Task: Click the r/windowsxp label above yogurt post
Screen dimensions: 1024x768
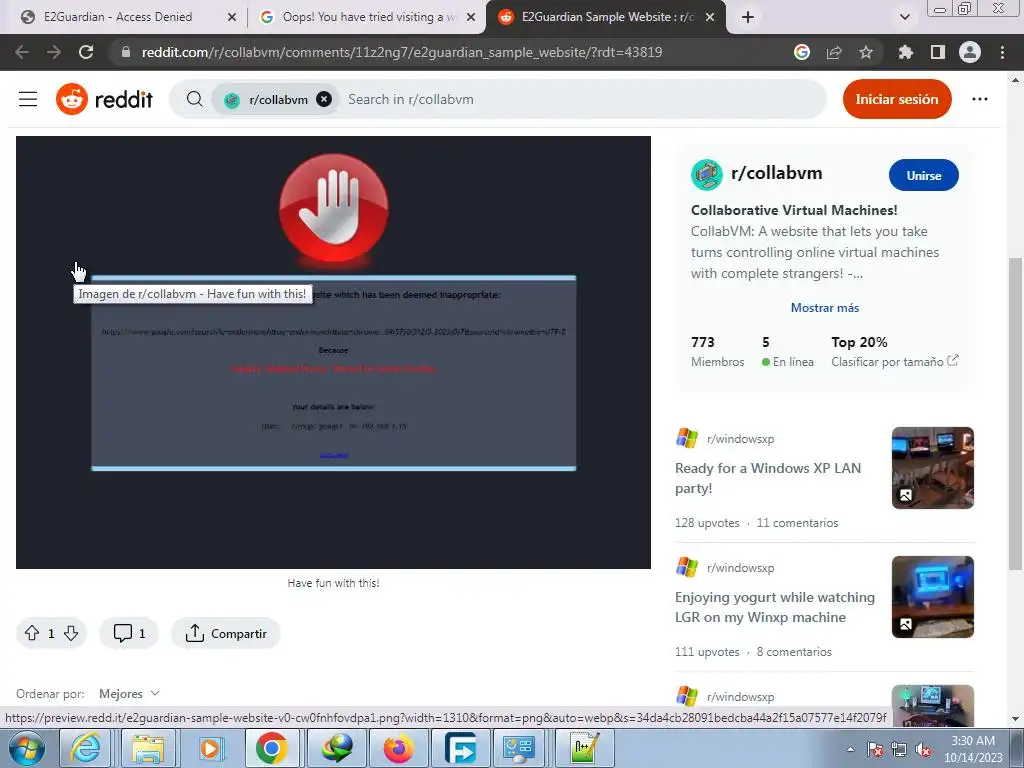Action: tap(741, 568)
